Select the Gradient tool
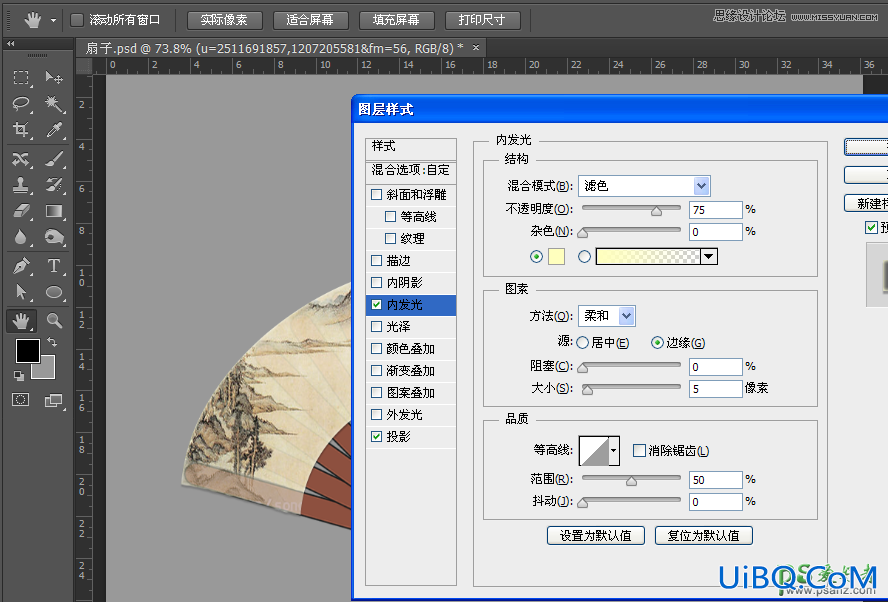 coord(54,211)
